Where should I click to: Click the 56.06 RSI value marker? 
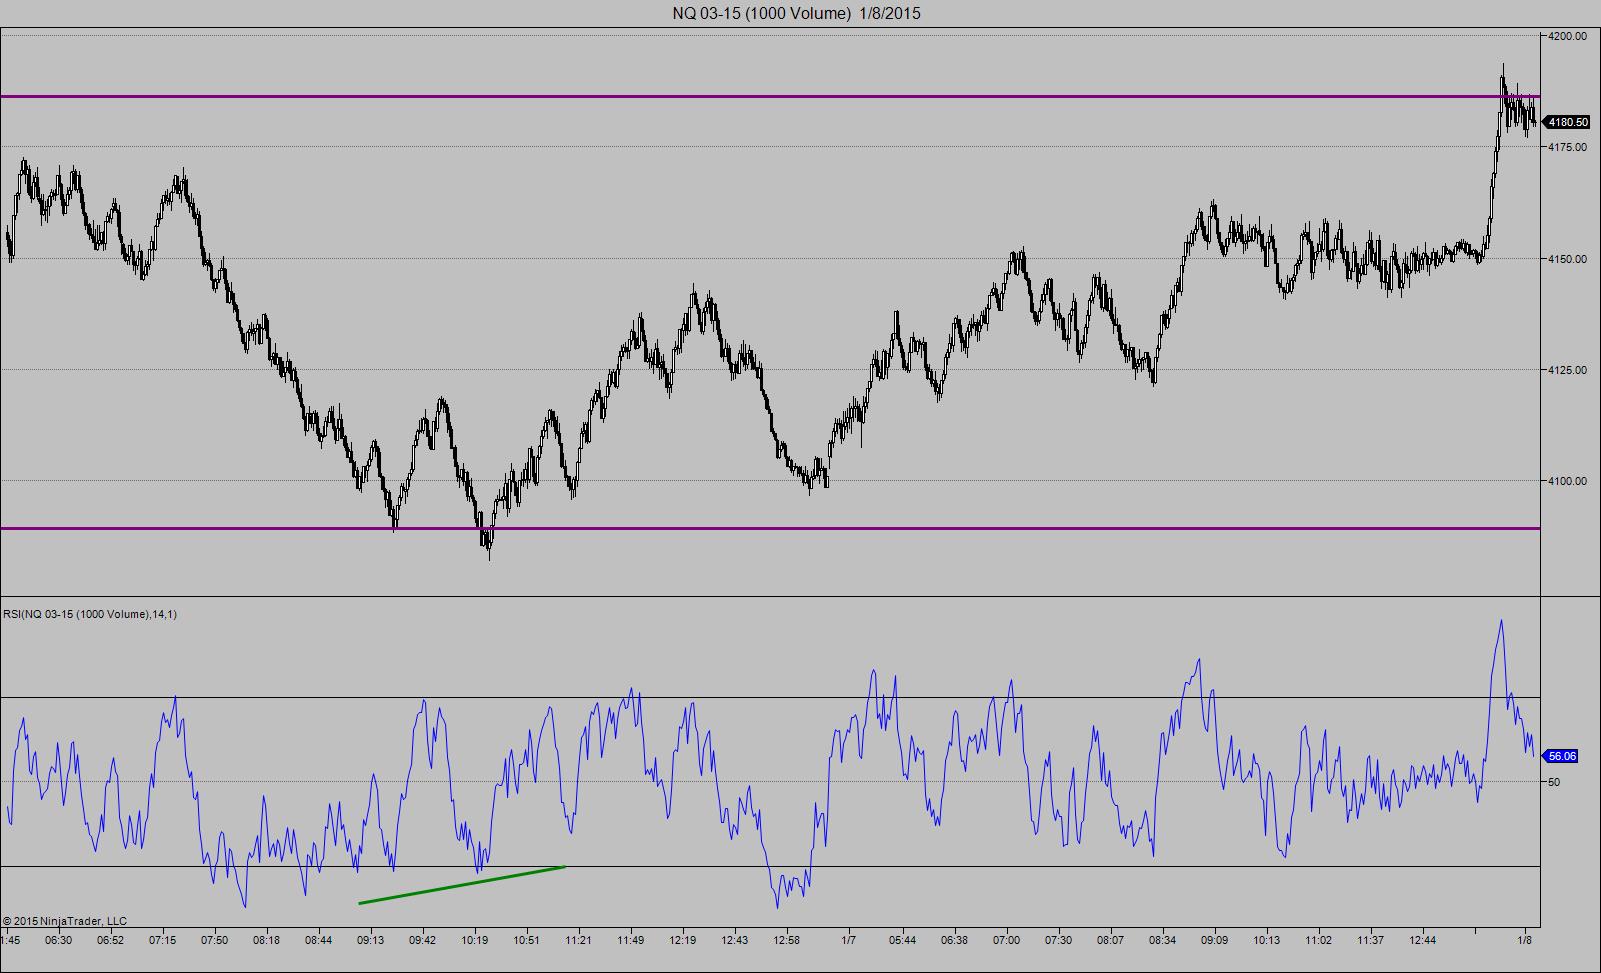pos(1562,756)
